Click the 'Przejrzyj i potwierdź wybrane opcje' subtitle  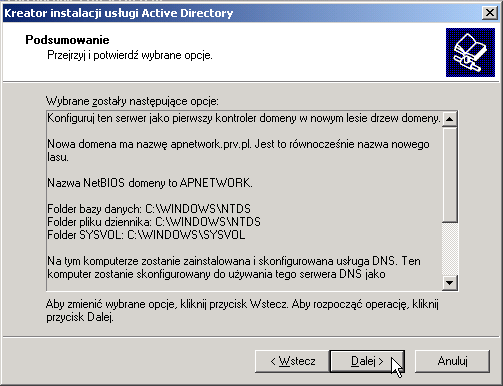[x=130, y=55]
